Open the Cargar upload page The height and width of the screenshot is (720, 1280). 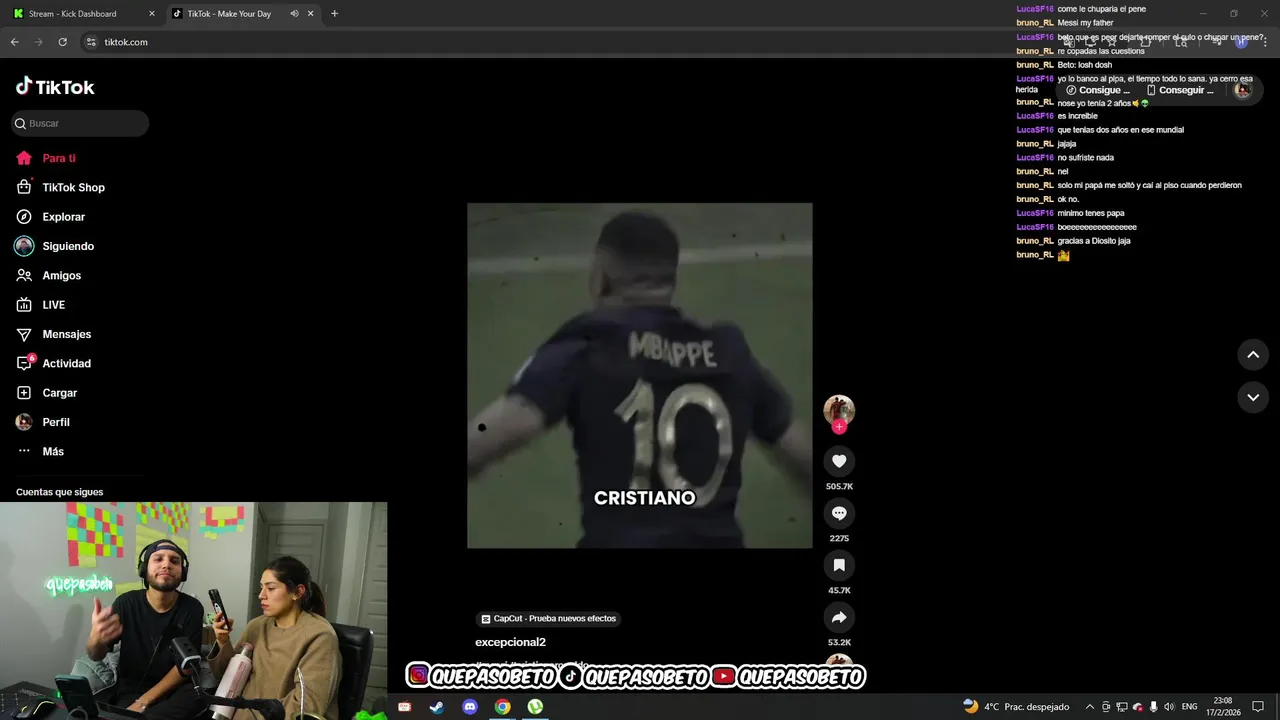(x=46, y=393)
